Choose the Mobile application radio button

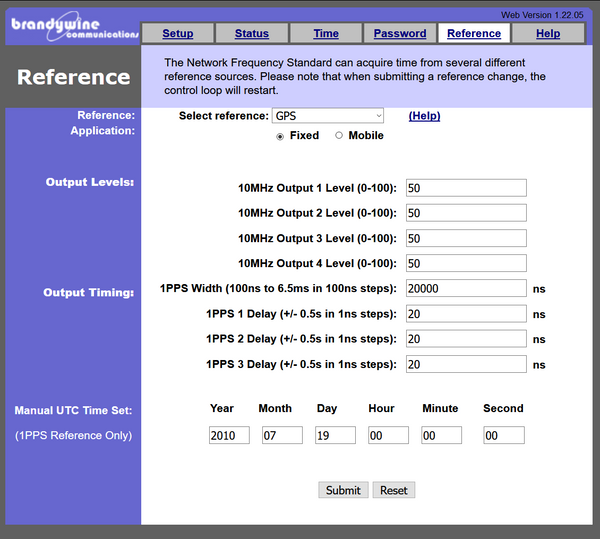coord(339,135)
